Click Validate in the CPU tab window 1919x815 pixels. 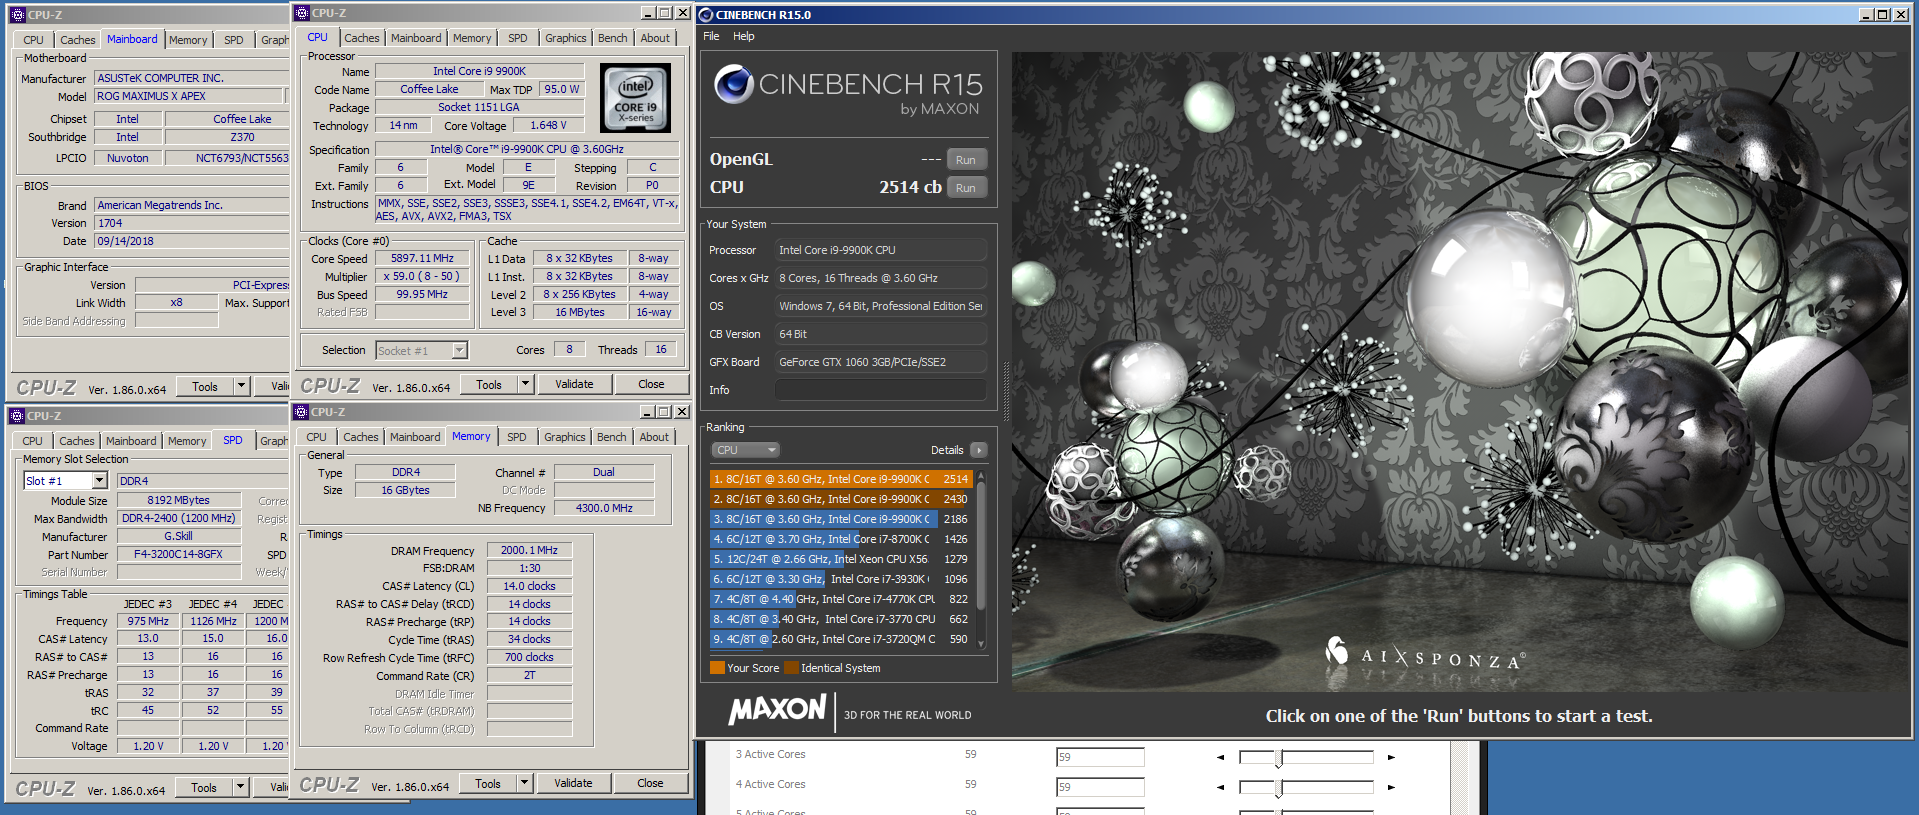574,384
